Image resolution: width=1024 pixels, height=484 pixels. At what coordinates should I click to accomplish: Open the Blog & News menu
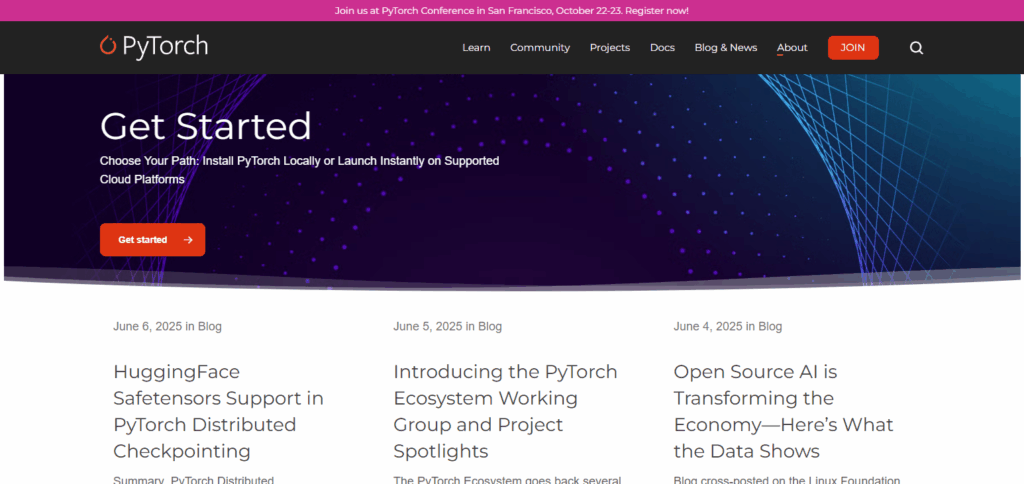[726, 48]
